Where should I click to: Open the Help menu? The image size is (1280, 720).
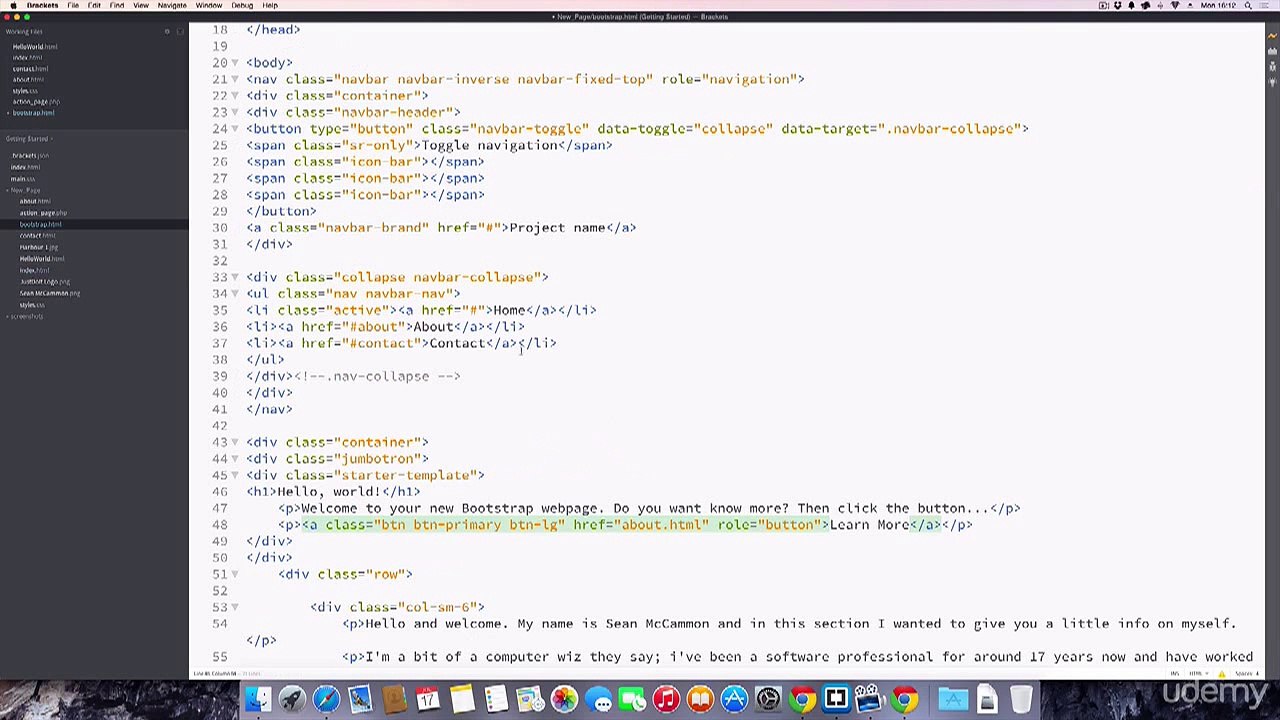pyautogui.click(x=270, y=5)
